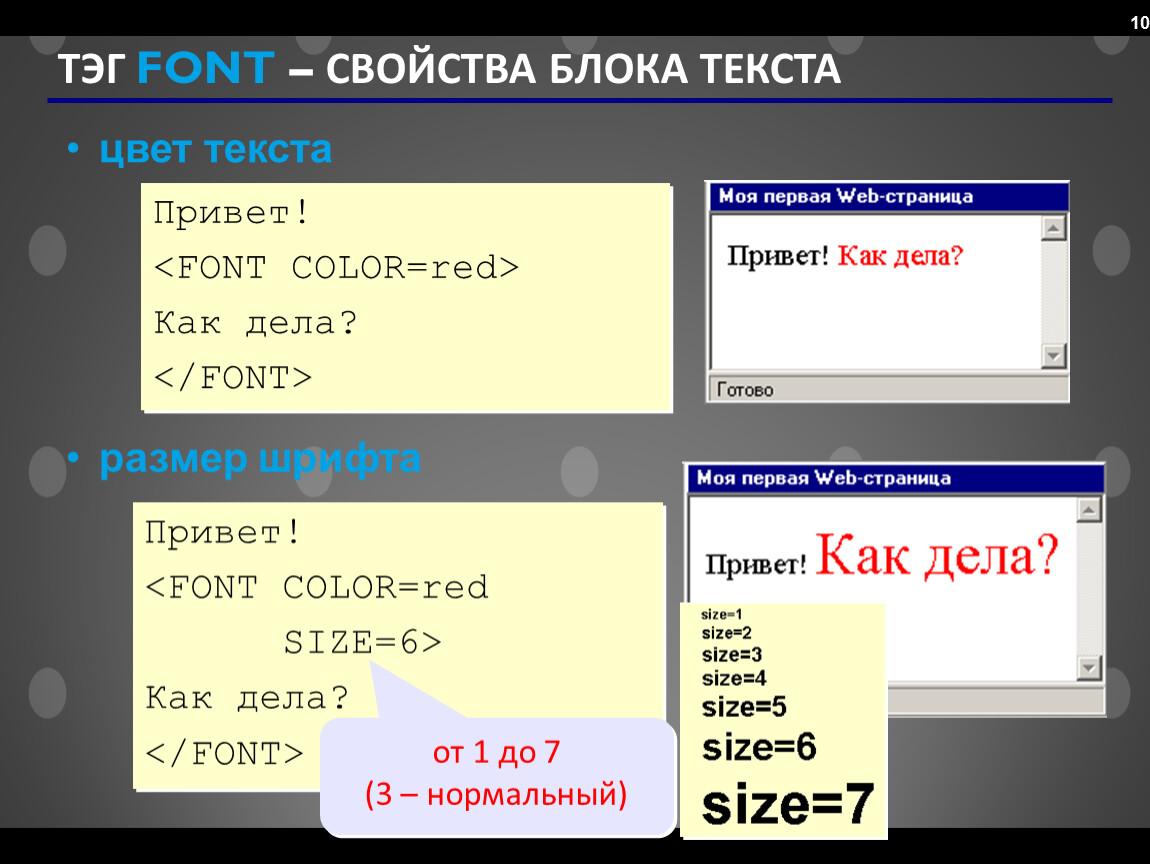Click '</FONT>' in the top code box
1150x864 pixels.
[x=232, y=378]
